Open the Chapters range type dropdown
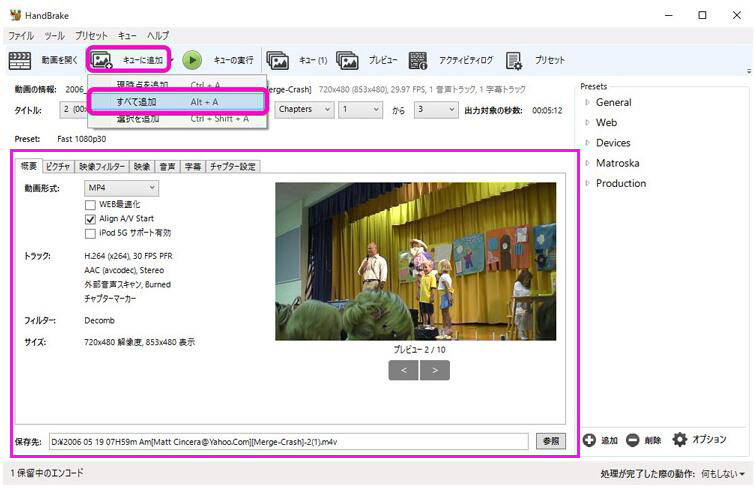 point(303,109)
